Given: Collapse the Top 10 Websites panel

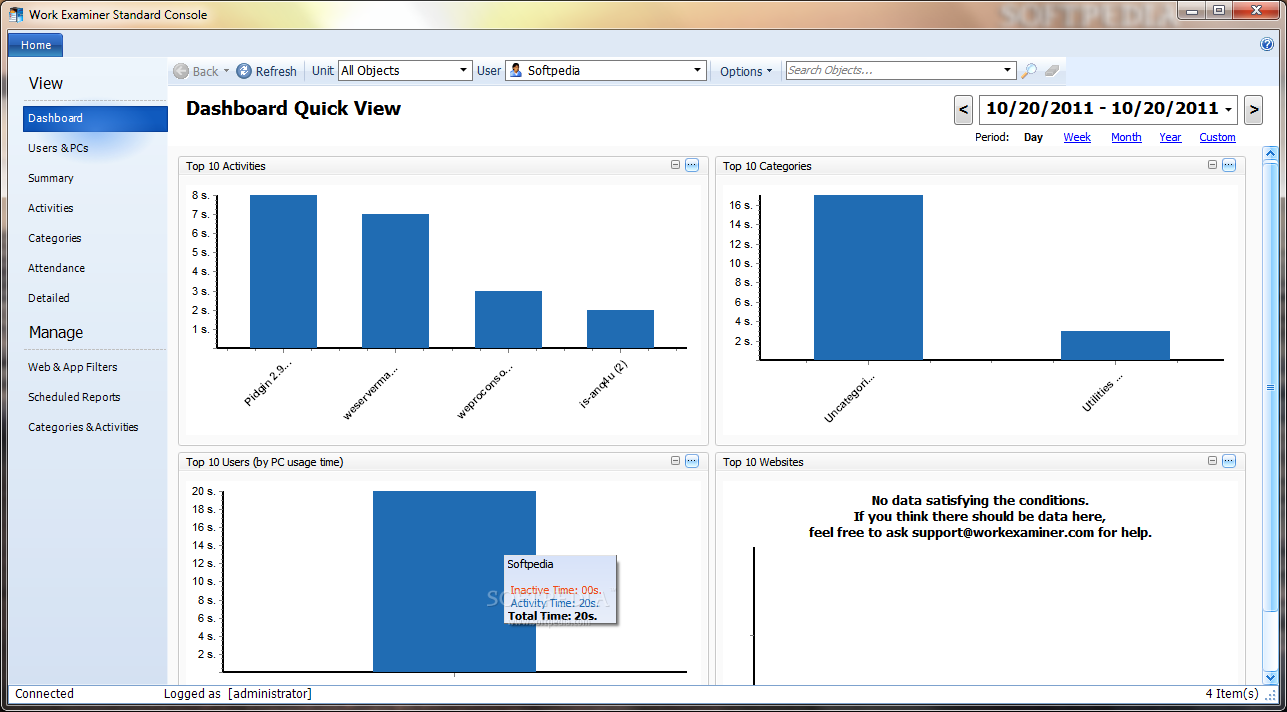Looking at the screenshot, I should tap(1212, 461).
